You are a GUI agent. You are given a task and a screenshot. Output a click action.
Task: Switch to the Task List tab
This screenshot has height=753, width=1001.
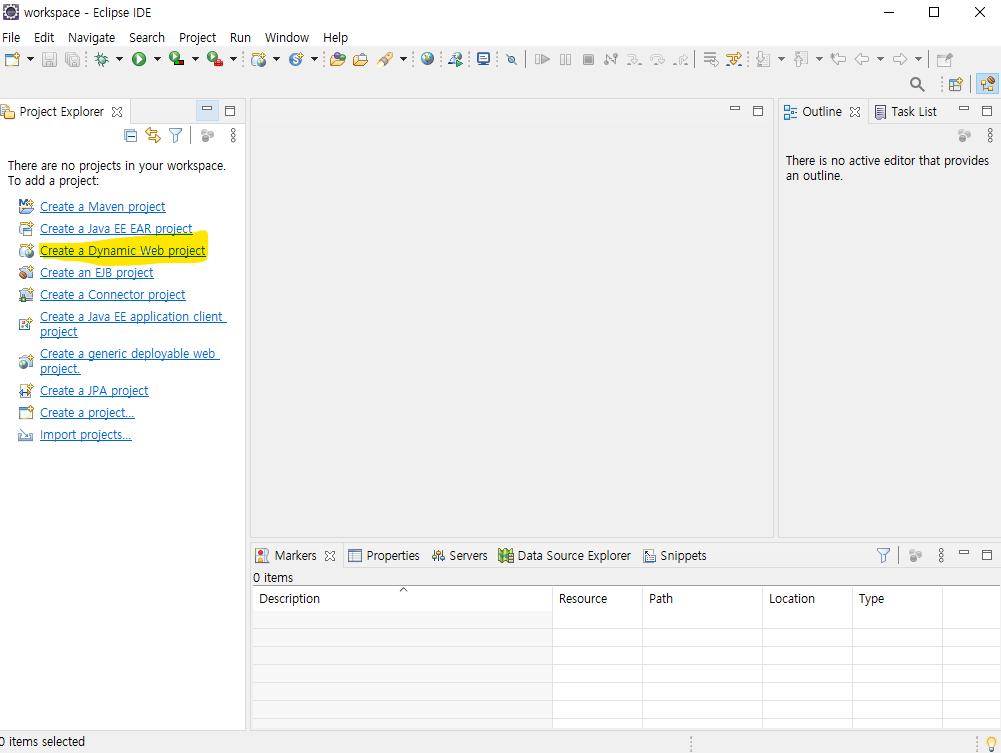(x=906, y=112)
